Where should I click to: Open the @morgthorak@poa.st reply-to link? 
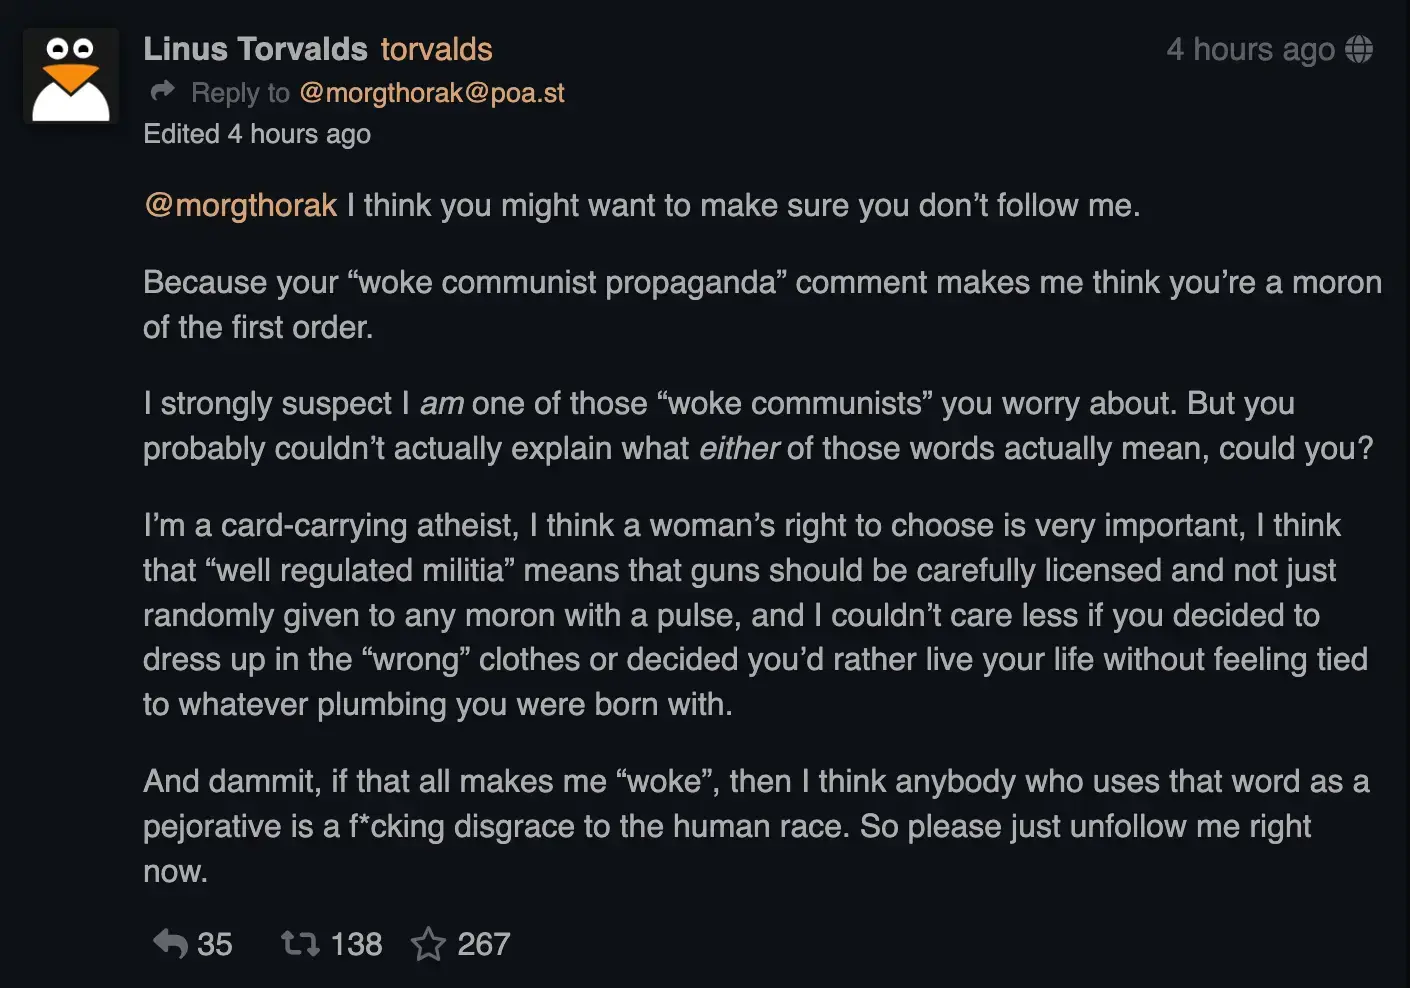(x=431, y=93)
